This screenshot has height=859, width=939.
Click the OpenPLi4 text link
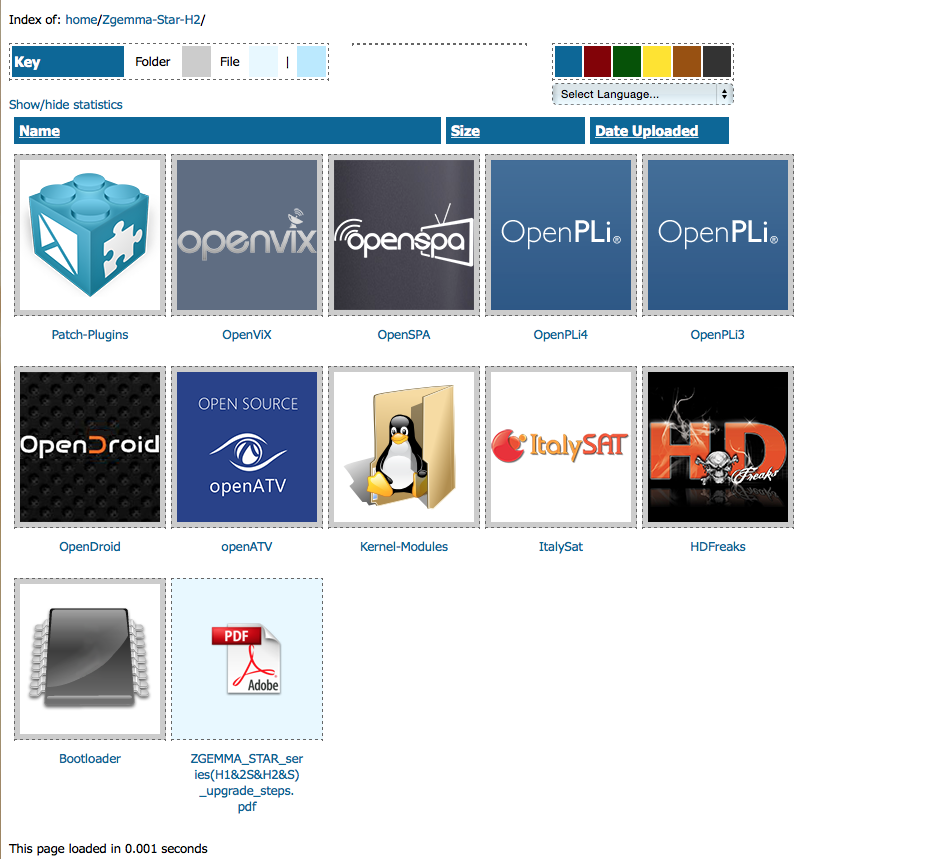(561, 335)
